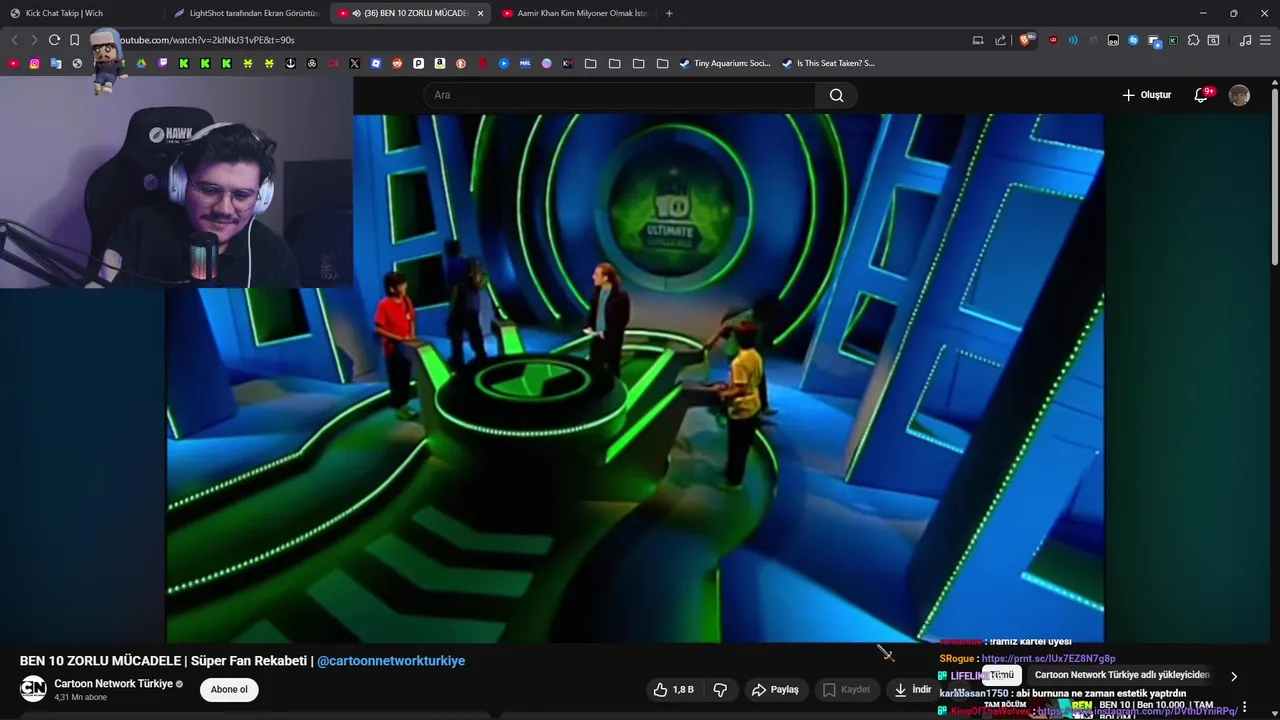
Task: Open the Tiny Aquarium Steam bookmark
Action: pos(725,63)
